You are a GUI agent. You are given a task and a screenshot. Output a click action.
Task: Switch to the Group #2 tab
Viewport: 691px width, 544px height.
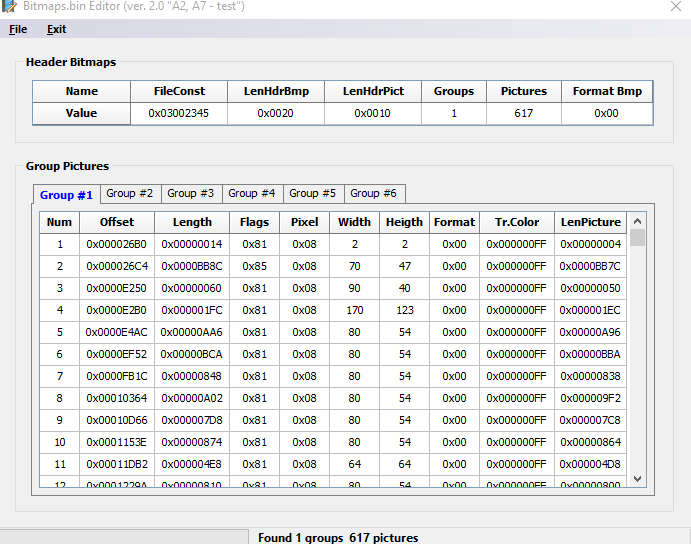point(129,193)
